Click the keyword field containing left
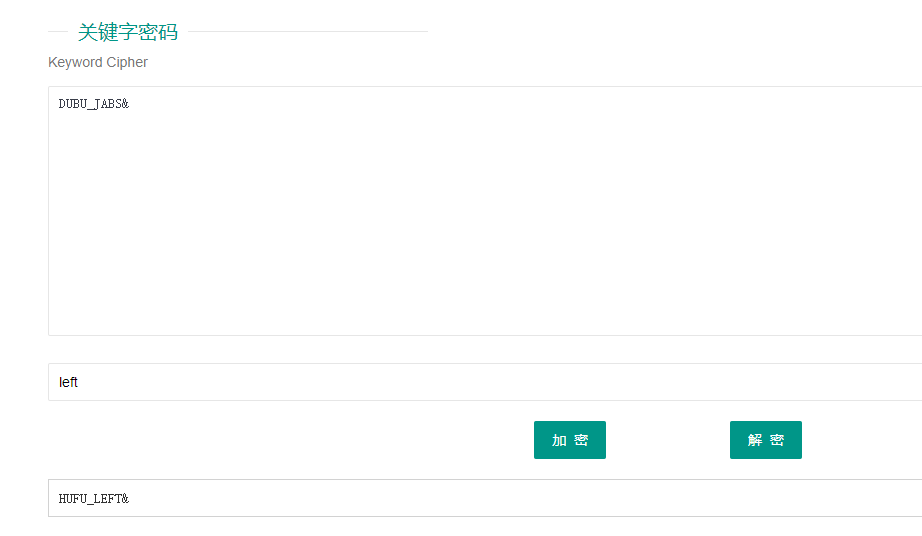Screen dimensions: 922x536 point(485,382)
